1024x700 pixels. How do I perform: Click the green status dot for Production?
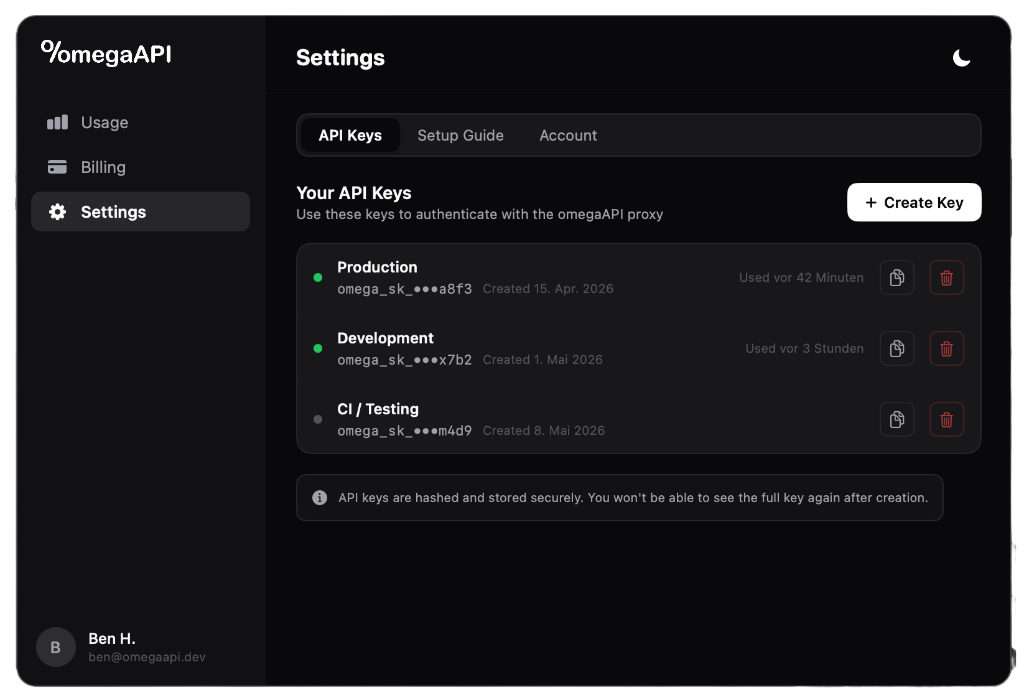tap(318, 278)
